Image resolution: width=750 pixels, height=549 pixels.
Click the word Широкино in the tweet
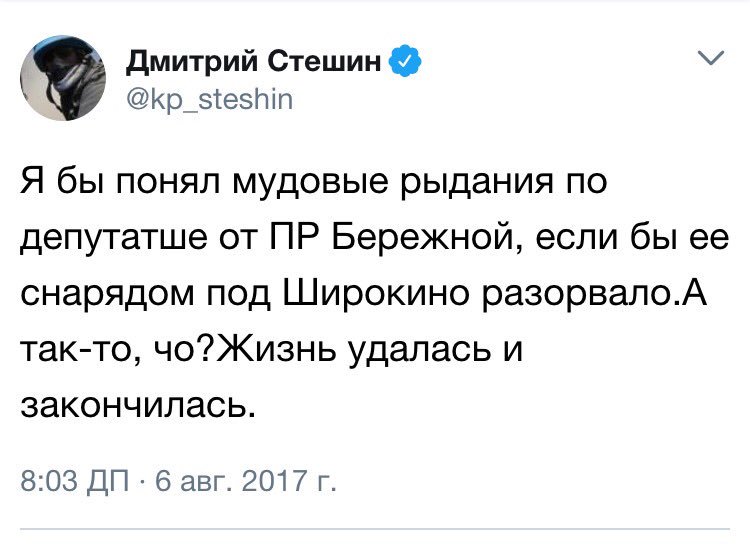[x=376, y=293]
